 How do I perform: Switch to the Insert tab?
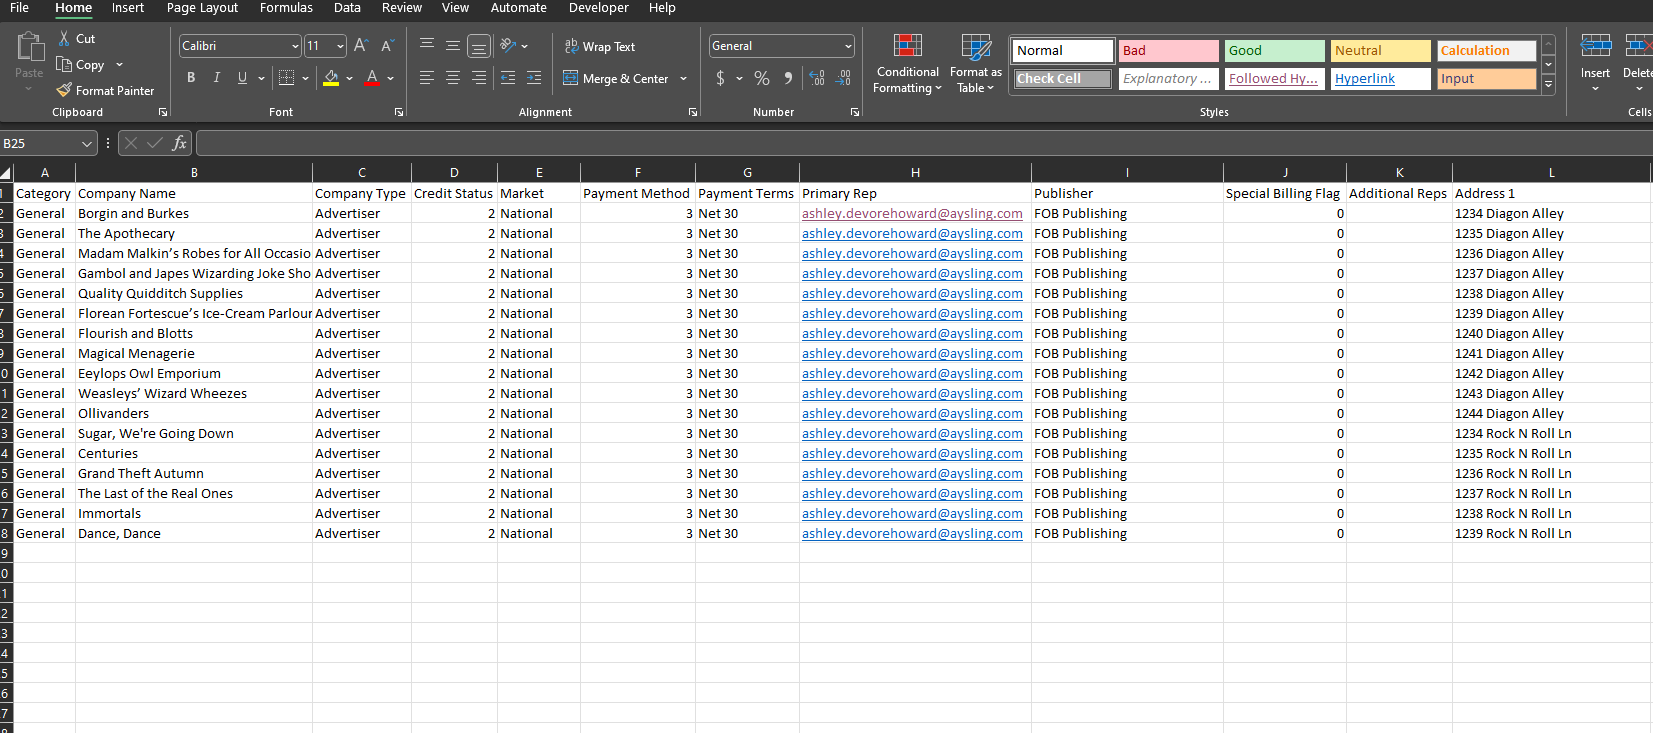[128, 8]
